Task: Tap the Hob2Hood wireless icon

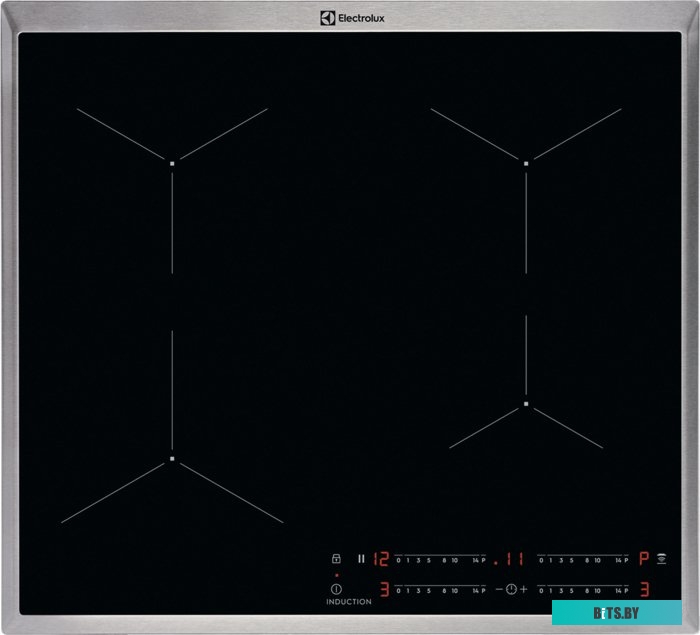Action: click(661, 558)
